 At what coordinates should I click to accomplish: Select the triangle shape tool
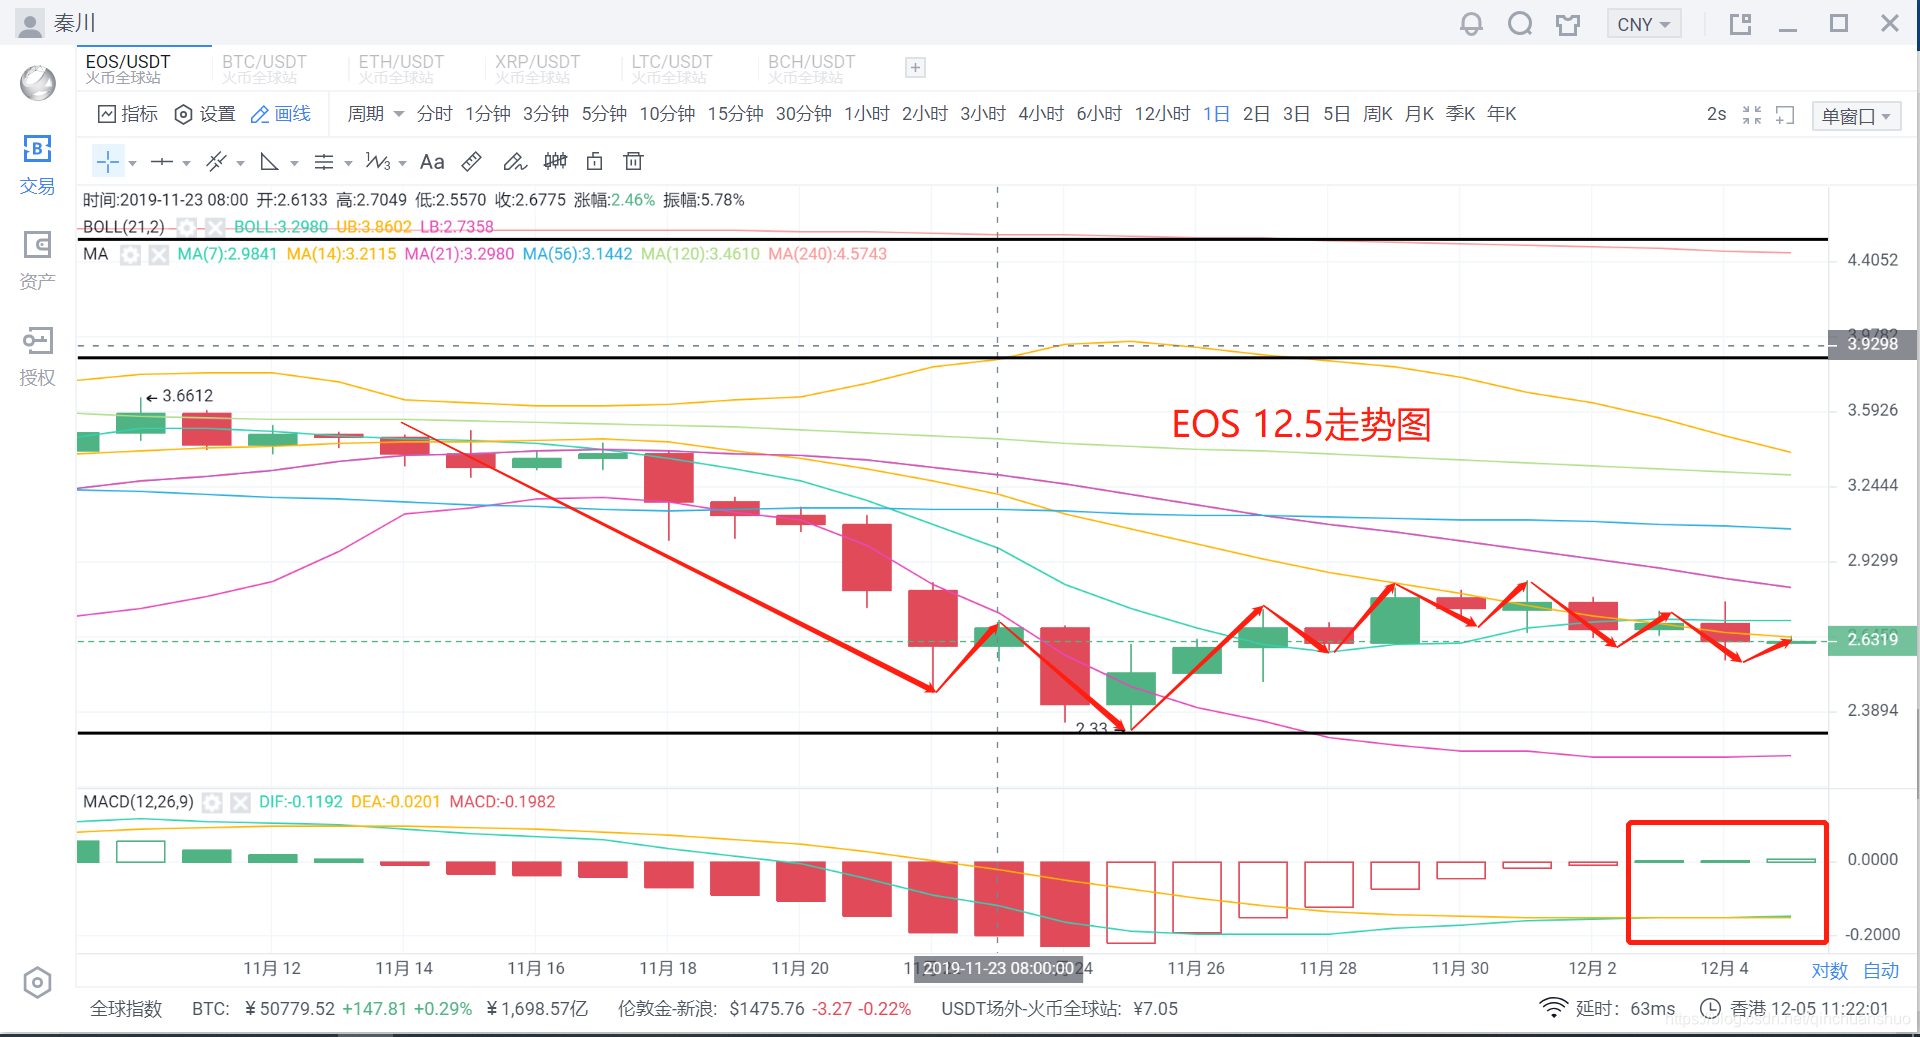[270, 161]
